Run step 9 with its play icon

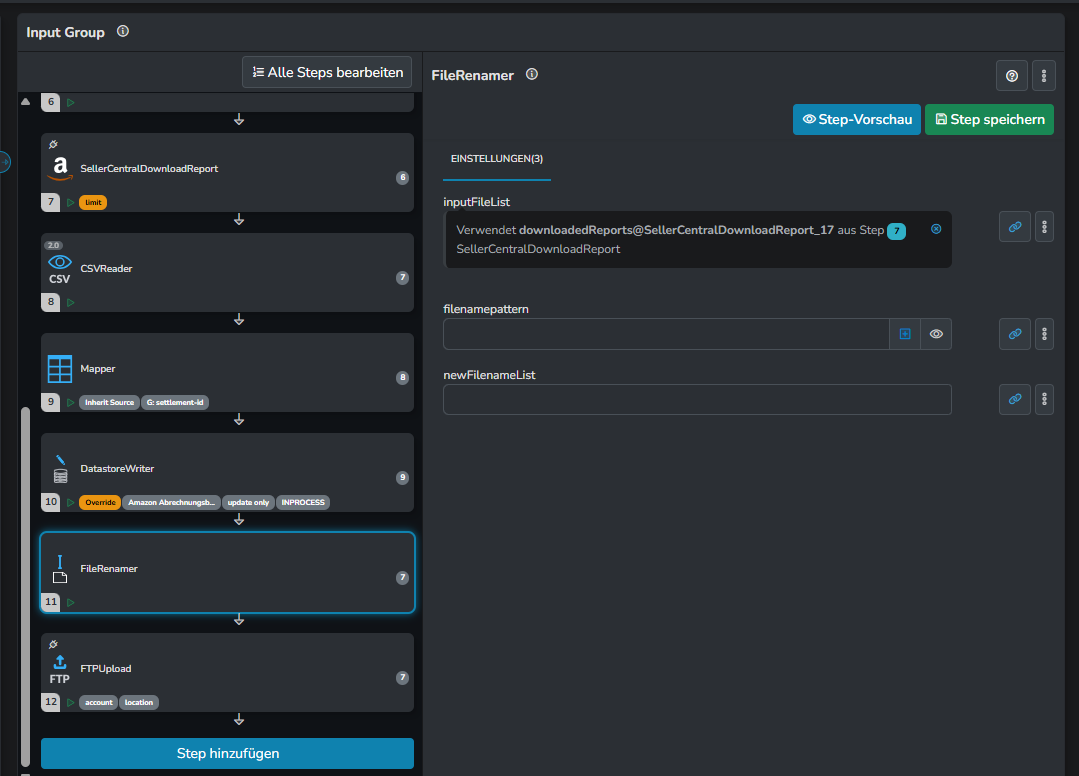(71, 402)
